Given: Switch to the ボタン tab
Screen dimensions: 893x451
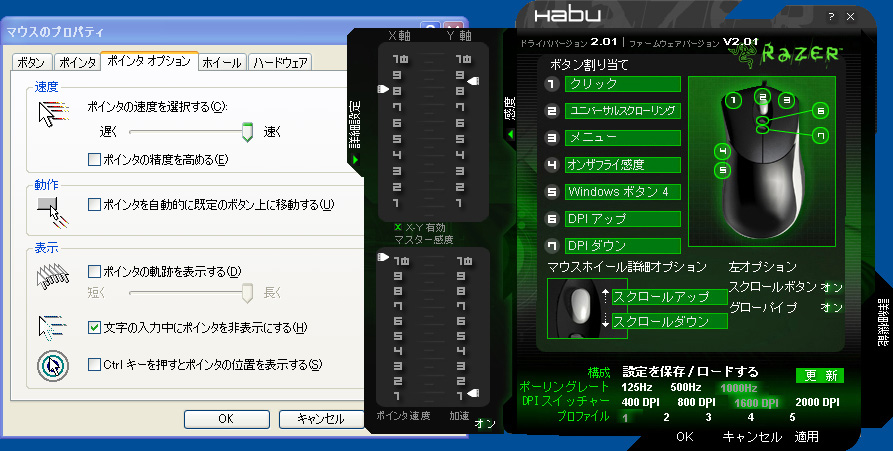Looking at the screenshot, I should point(31,62).
